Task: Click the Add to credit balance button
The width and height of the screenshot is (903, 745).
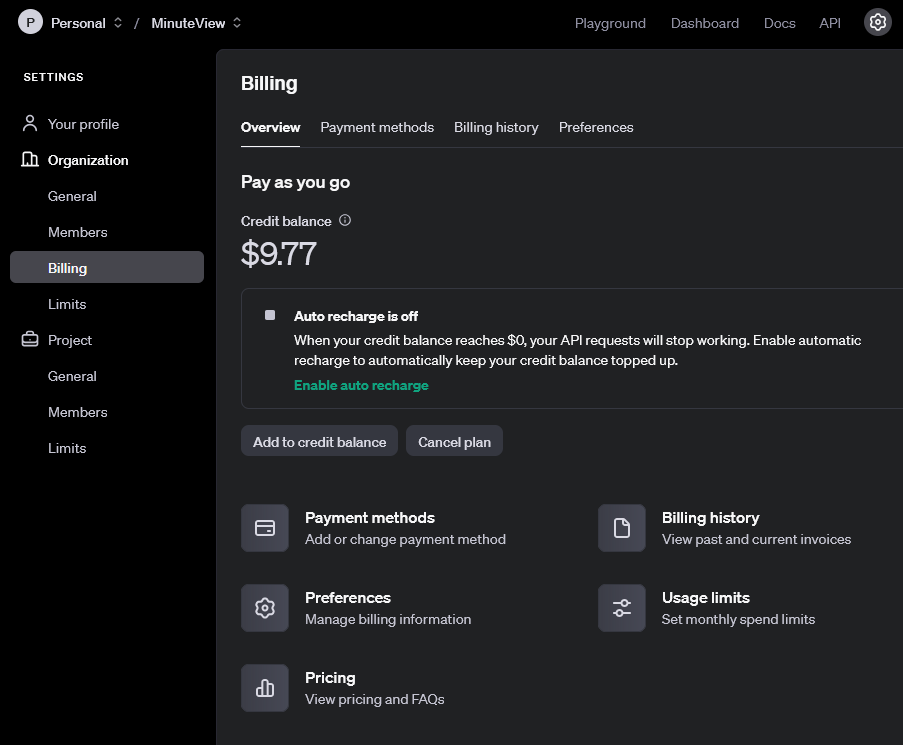Action: pos(319,440)
